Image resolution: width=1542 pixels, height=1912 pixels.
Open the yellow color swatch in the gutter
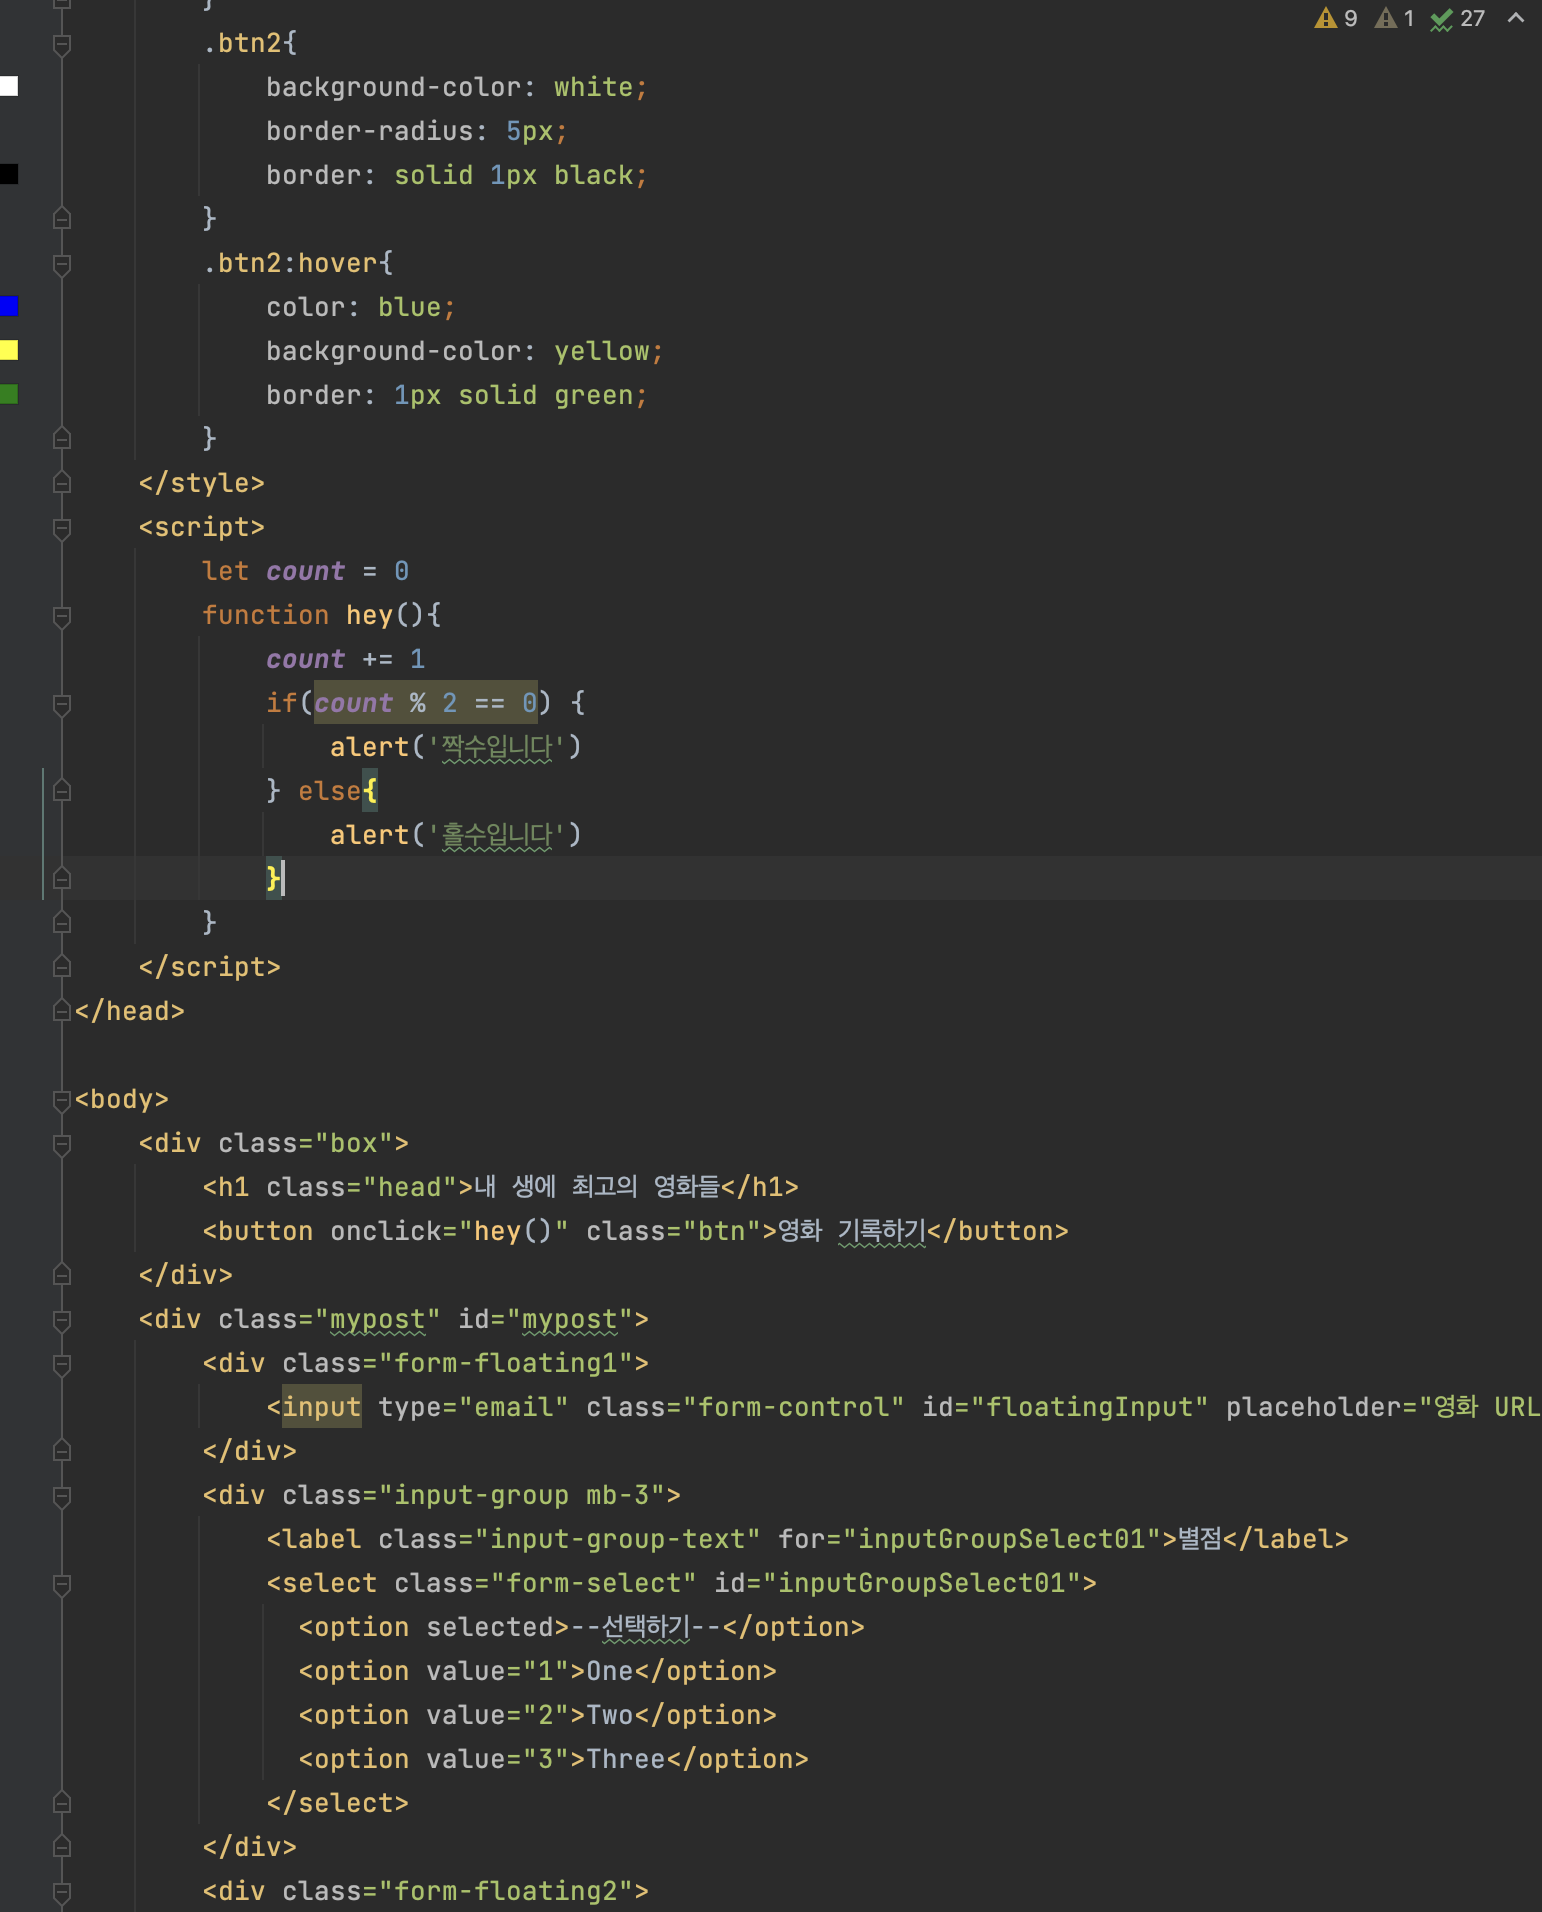(x=9, y=350)
